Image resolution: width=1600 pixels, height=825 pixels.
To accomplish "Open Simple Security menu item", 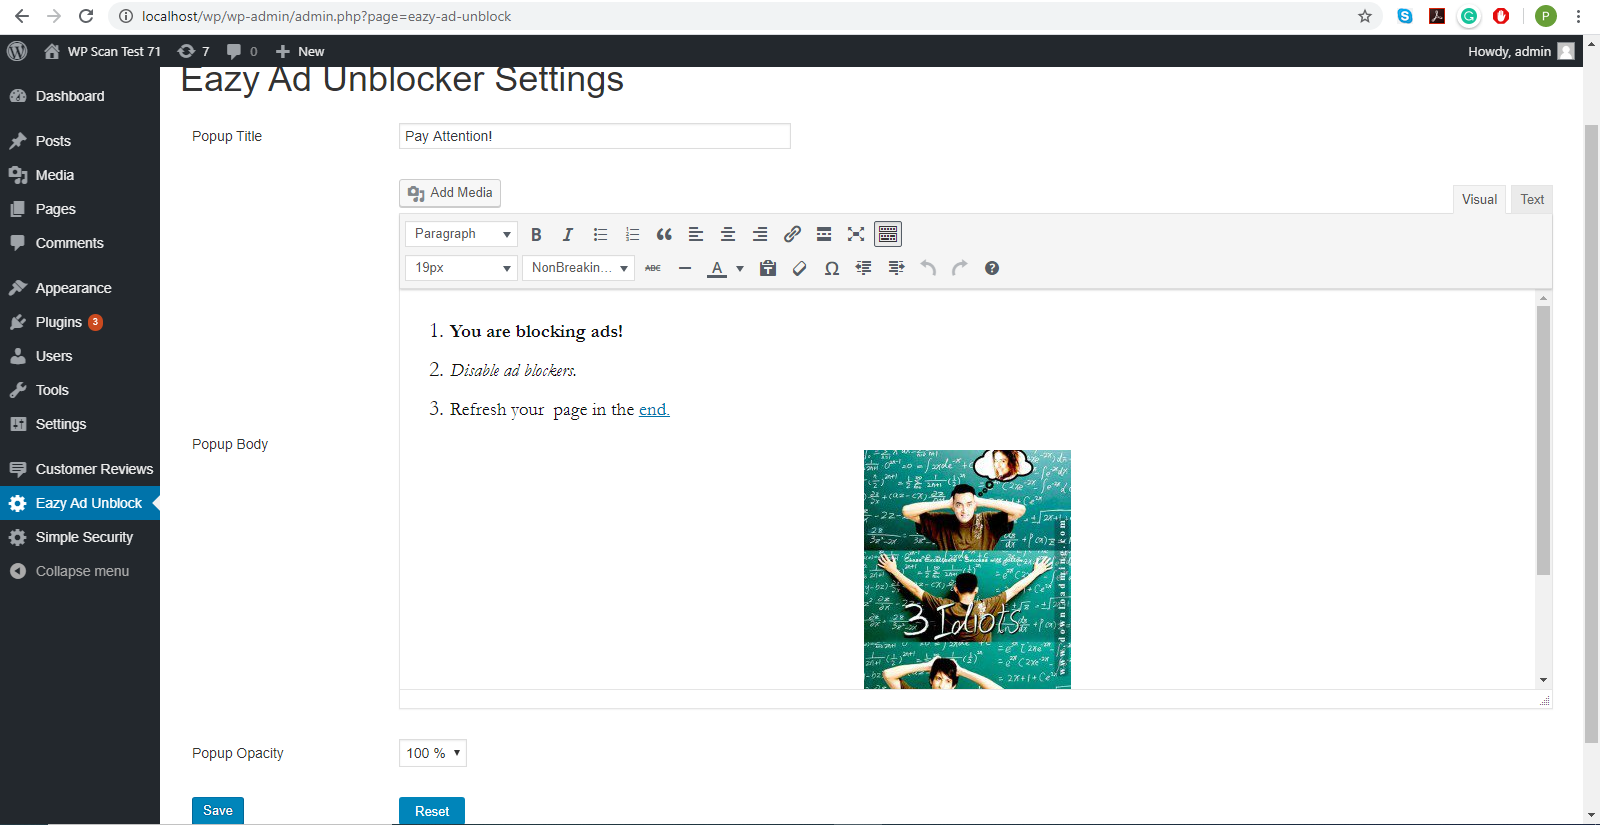I will click(x=80, y=537).
